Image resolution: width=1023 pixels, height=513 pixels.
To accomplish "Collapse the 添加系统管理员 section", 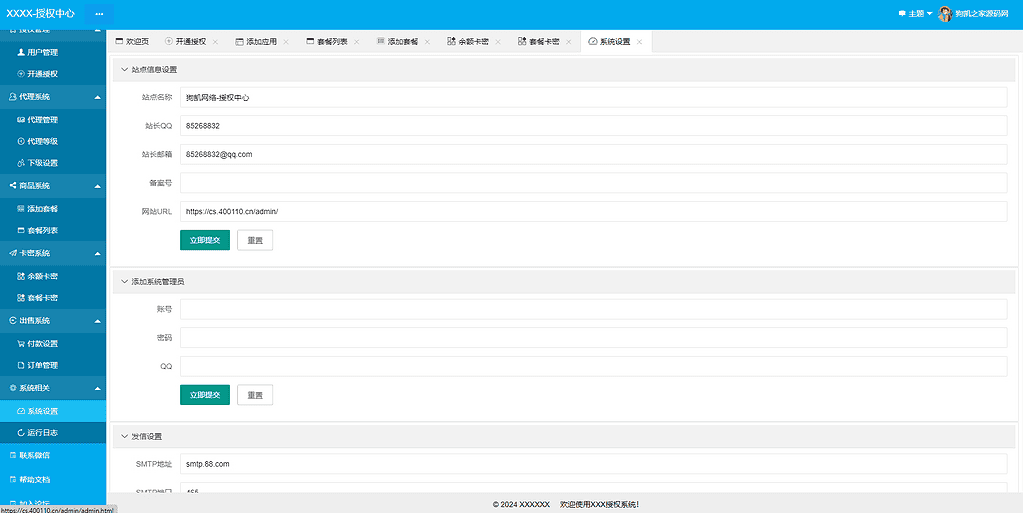I will tap(124, 282).
